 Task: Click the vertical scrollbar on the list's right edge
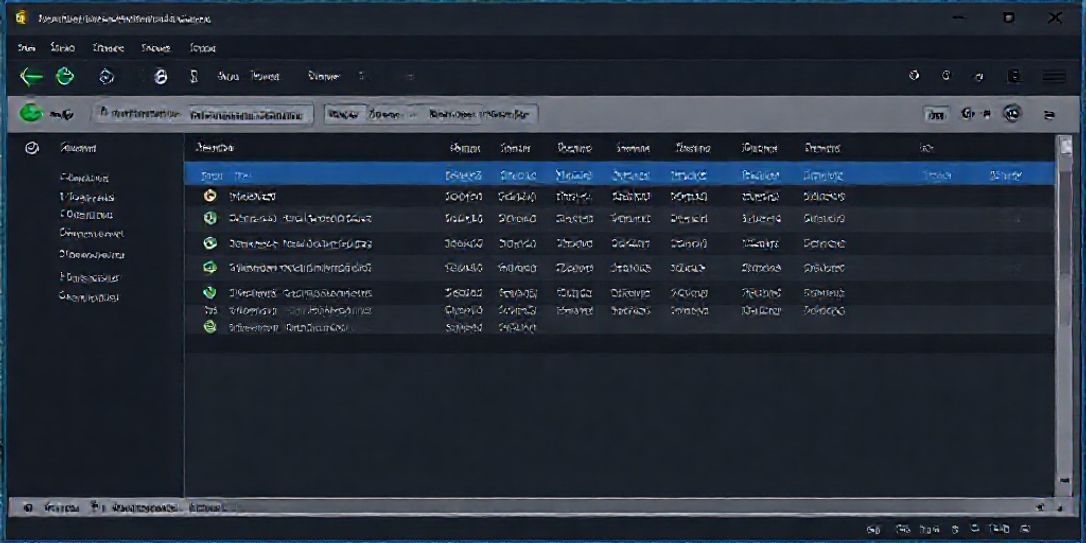click(1065, 300)
